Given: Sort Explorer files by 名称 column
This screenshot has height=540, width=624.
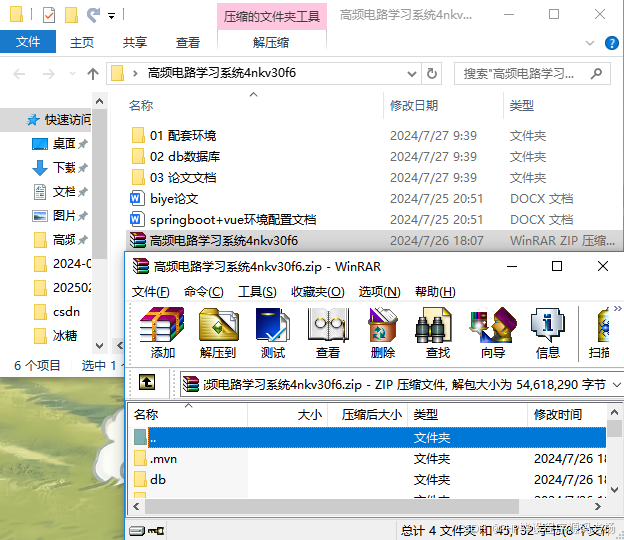Looking at the screenshot, I should (x=141, y=105).
